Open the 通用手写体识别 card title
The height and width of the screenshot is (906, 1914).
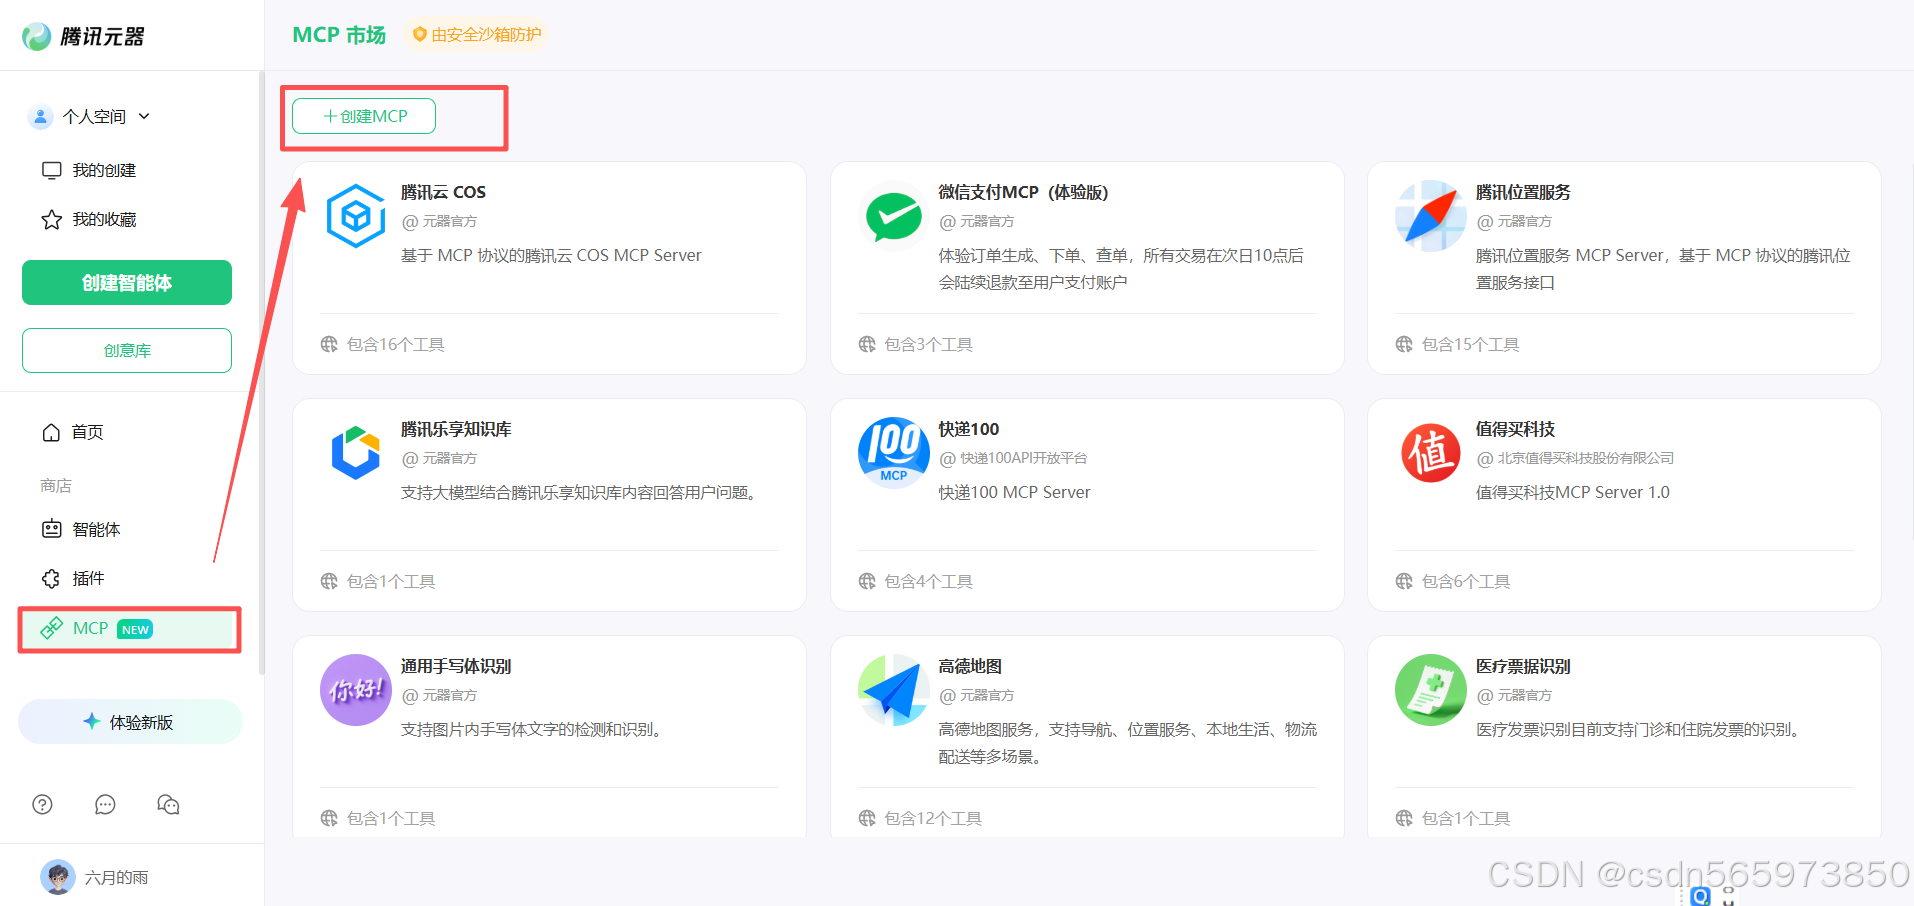click(x=456, y=666)
